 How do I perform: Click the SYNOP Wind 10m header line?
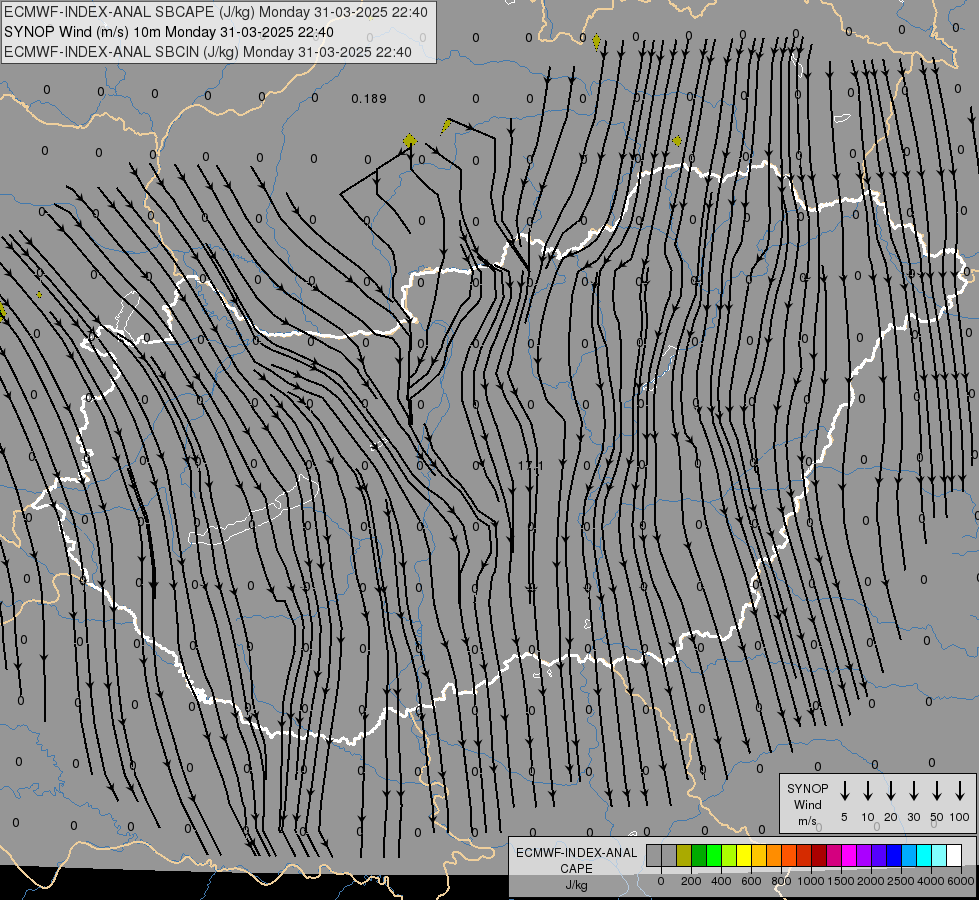(169, 32)
